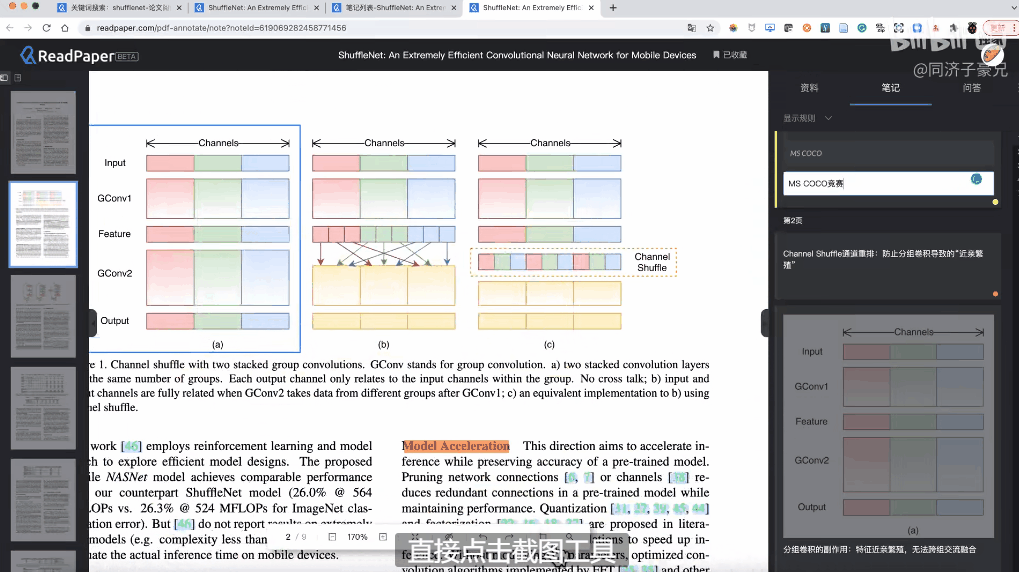Open the extensions puzzle piece menu
Viewport: 1019px width, 572px height.
953,28
